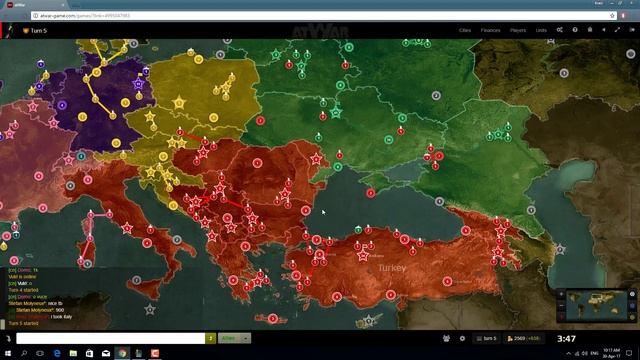Click the blue square icon right of minimap
This screenshot has width=640, height=360.
tap(632, 305)
